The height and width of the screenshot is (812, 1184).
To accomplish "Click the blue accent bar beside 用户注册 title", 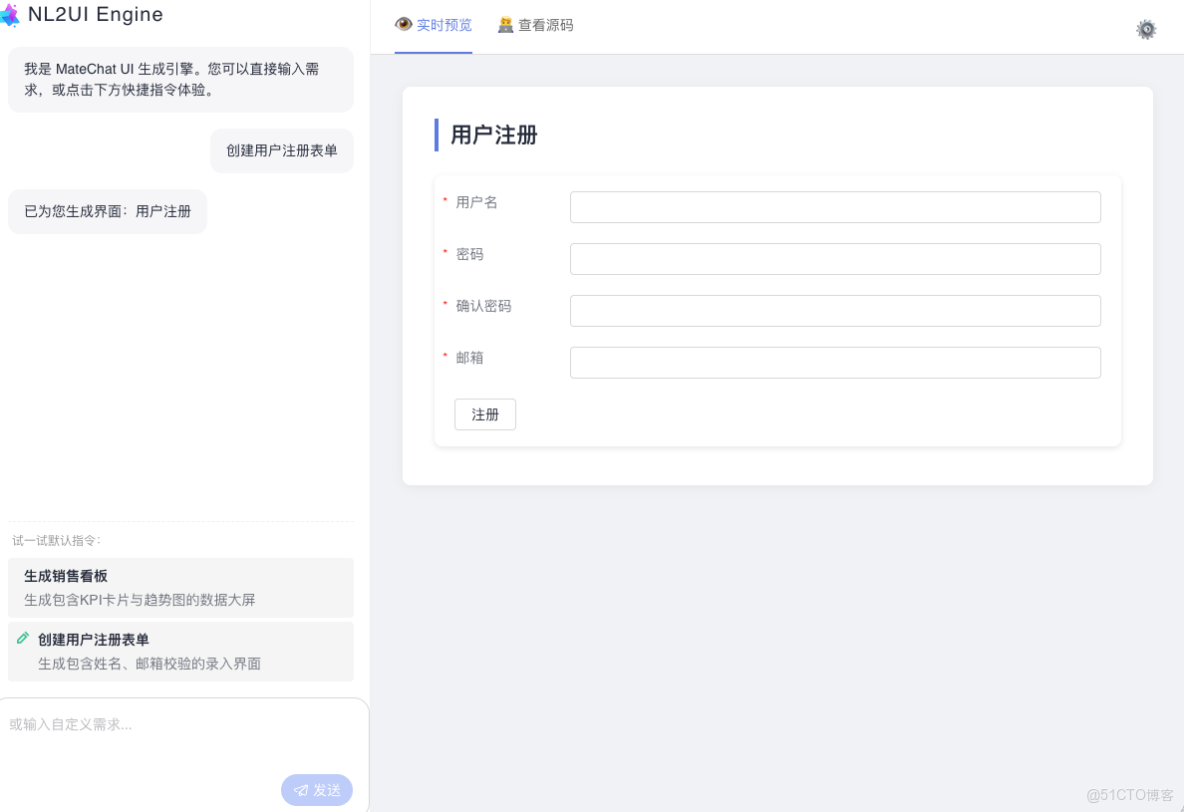I will (438, 134).
